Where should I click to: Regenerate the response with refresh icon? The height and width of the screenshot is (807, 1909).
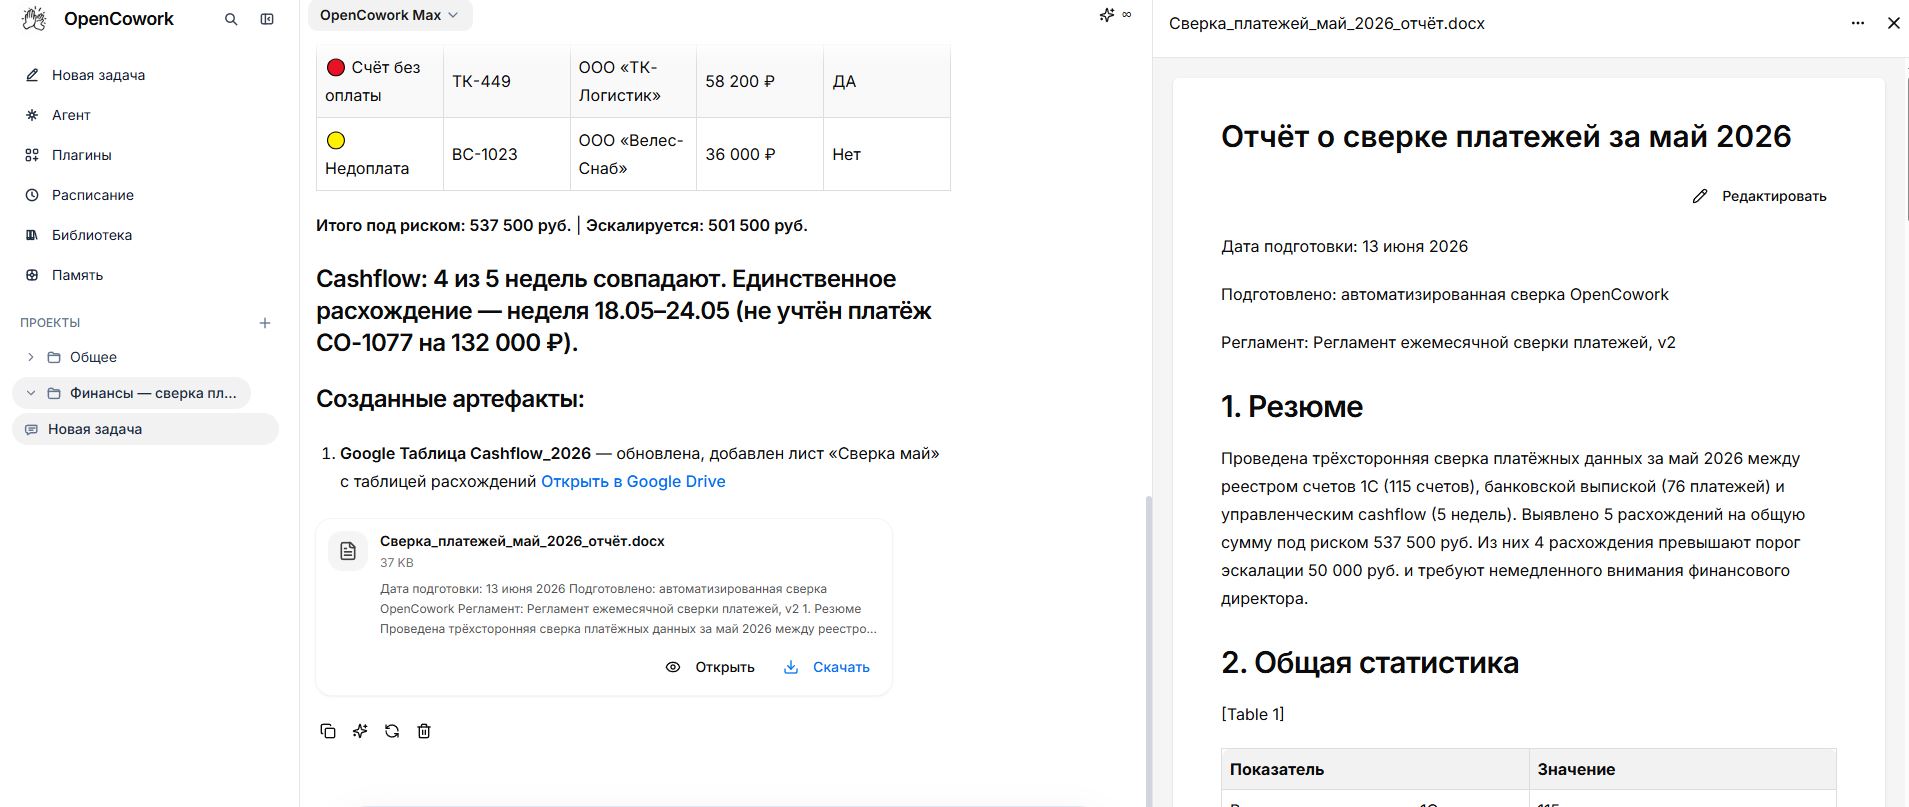point(392,731)
